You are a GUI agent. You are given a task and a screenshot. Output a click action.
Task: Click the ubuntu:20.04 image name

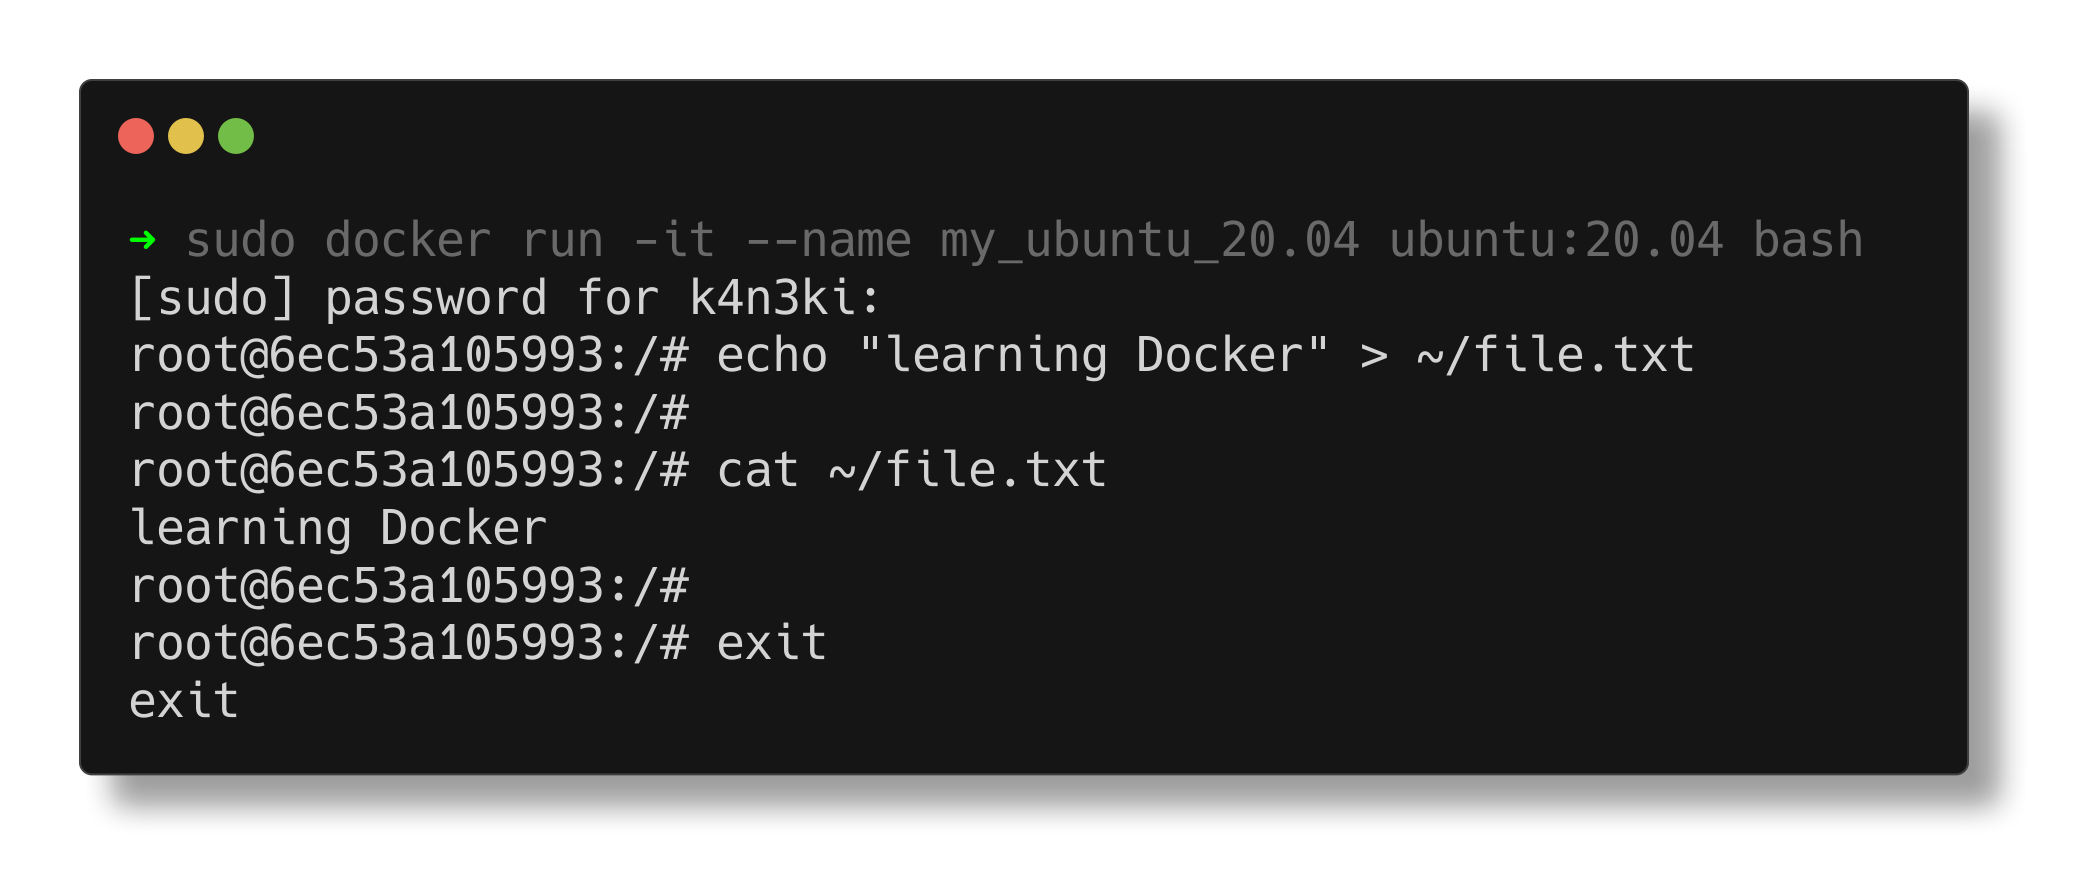1556,240
